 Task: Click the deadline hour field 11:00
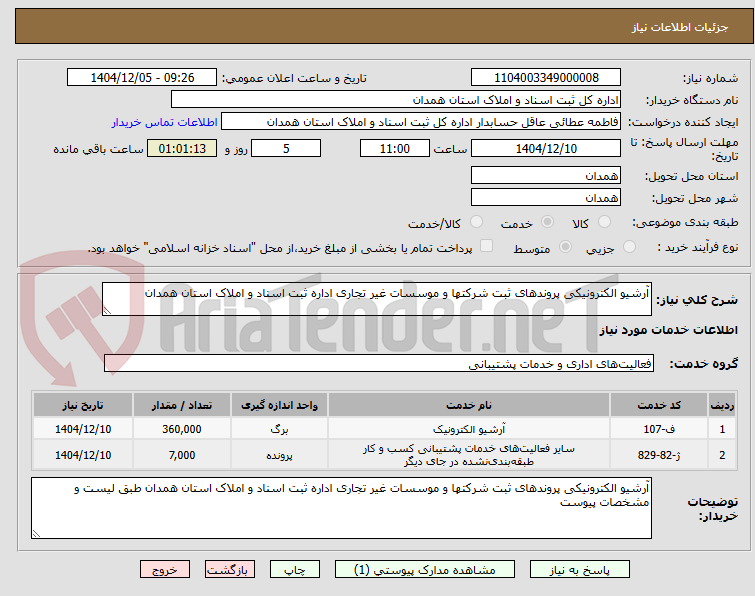click(x=394, y=148)
